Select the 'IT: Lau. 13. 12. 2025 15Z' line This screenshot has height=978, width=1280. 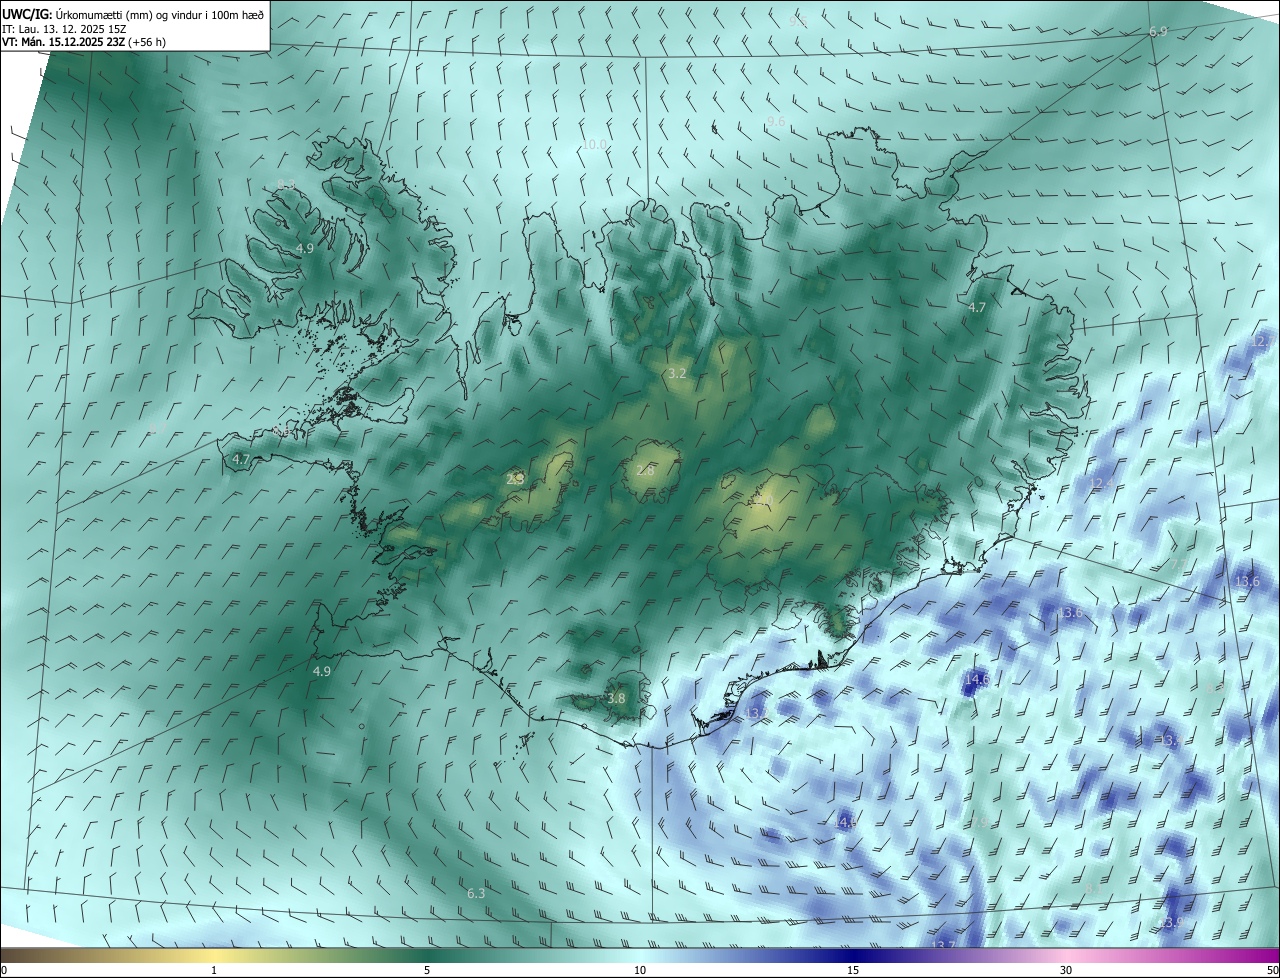[x=64, y=29]
